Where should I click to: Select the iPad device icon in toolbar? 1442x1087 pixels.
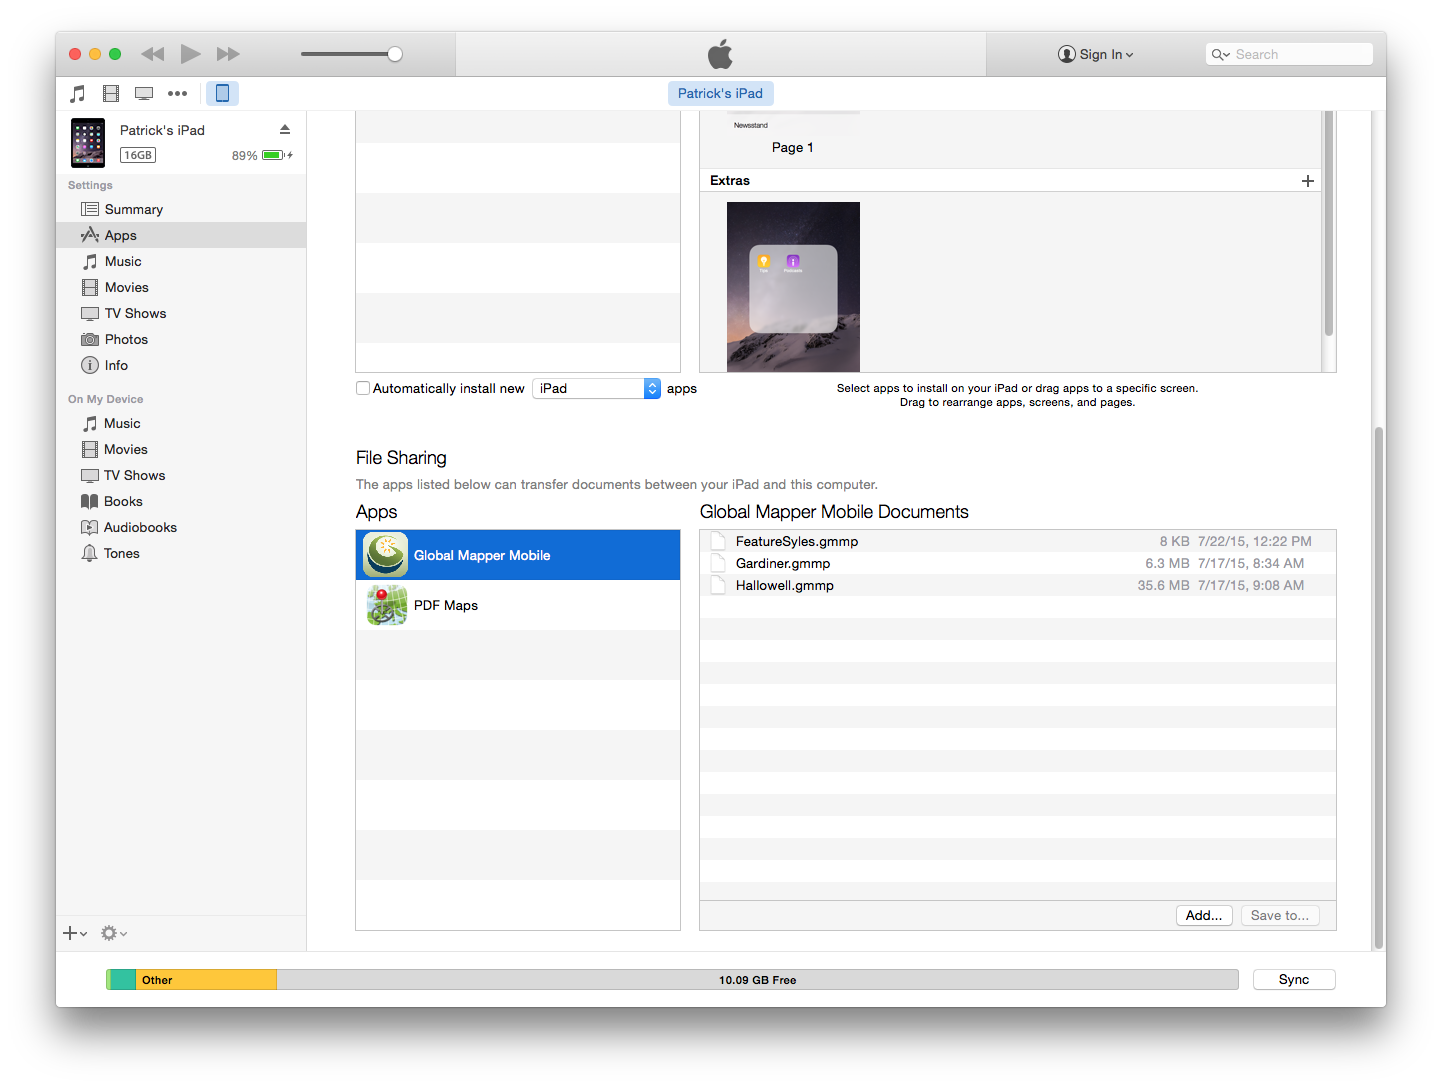pos(222,93)
